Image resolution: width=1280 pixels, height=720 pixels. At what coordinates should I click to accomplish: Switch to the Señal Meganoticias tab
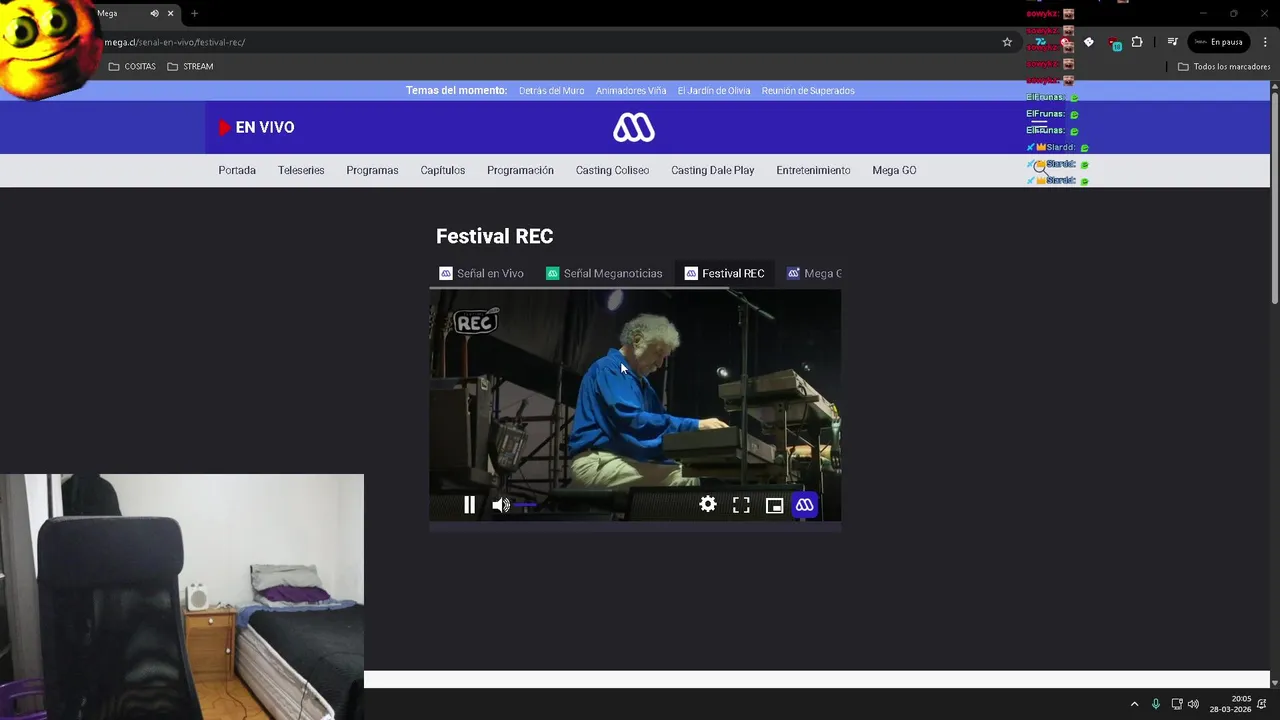pos(605,273)
